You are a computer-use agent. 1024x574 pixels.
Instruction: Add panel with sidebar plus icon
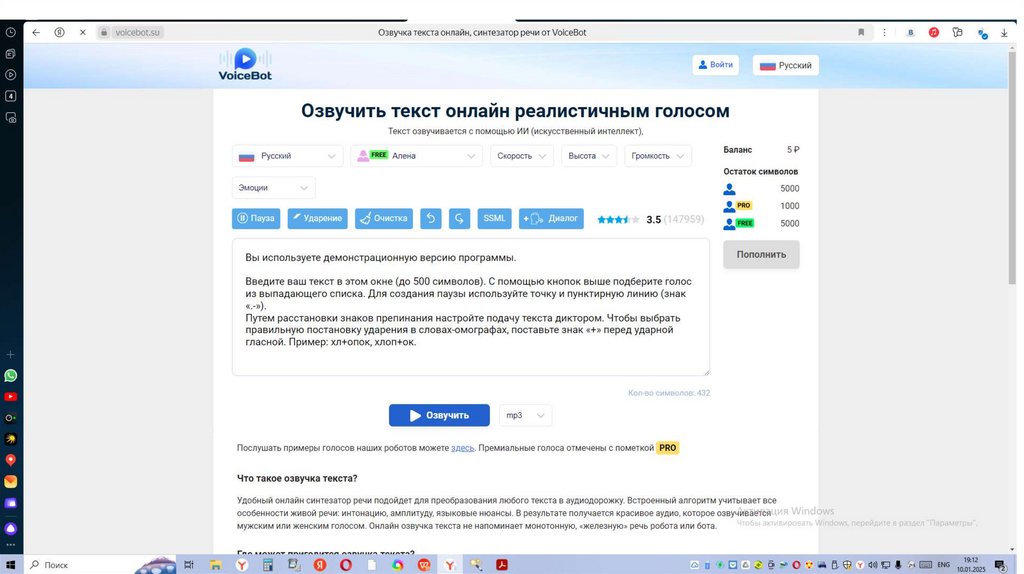pyautogui.click(x=10, y=355)
